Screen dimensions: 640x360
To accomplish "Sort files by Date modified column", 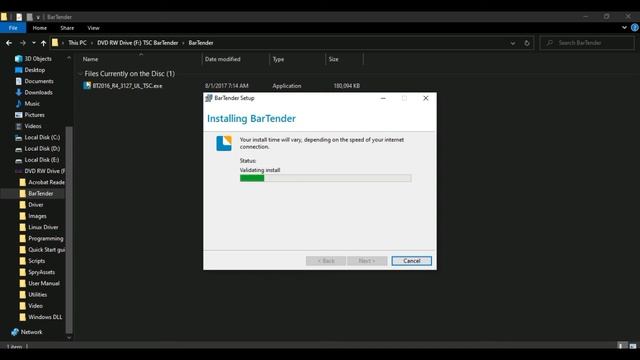I will tap(222, 59).
